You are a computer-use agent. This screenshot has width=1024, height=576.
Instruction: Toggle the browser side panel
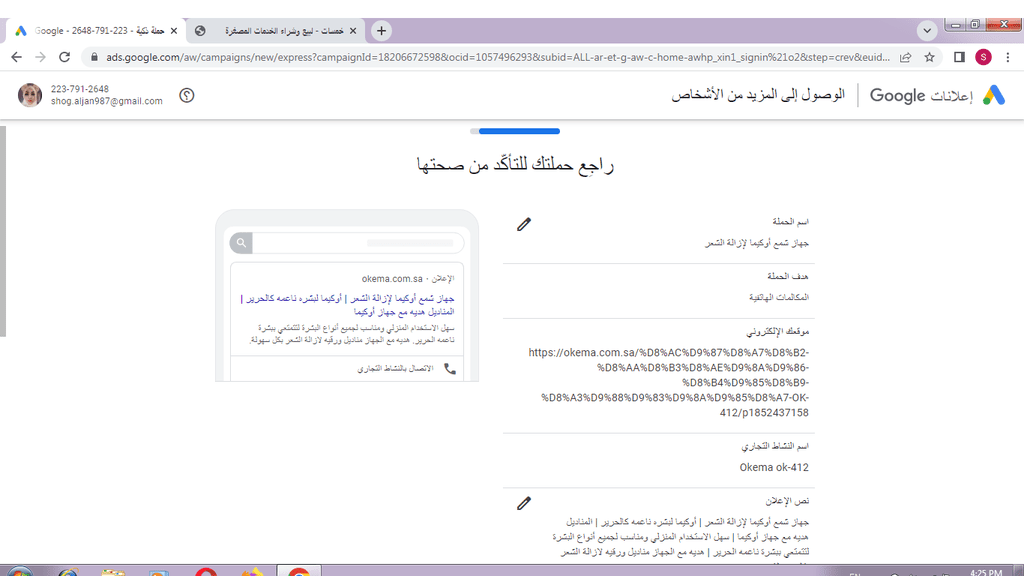point(959,57)
